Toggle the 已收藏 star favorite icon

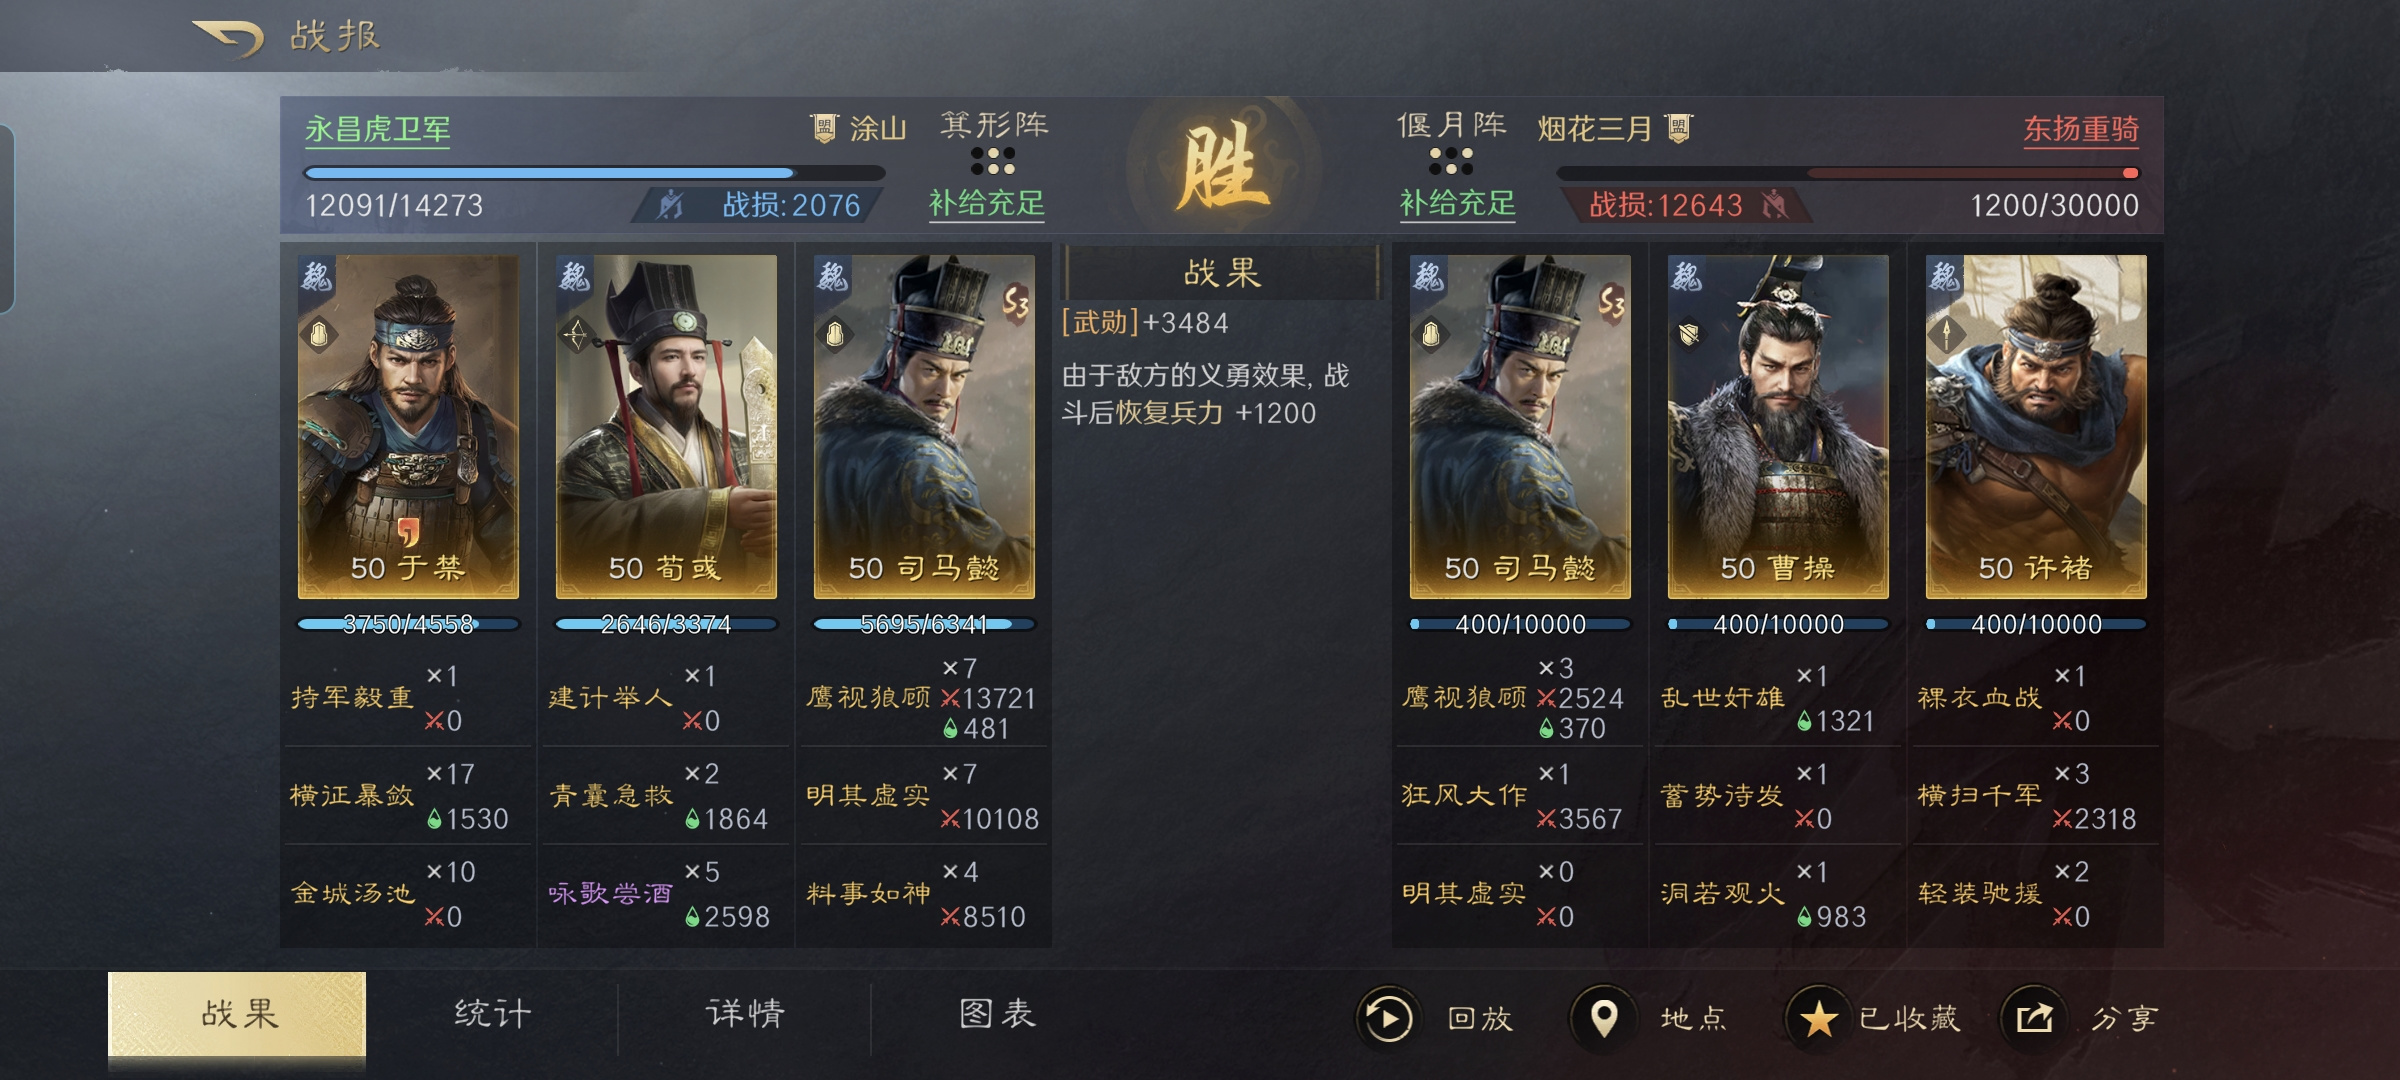click(1818, 1018)
